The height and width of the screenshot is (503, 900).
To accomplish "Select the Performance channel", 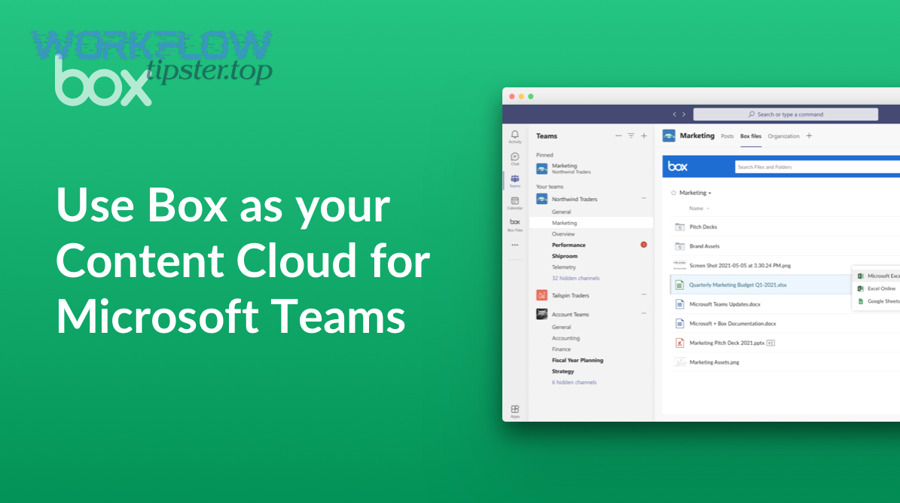I will [569, 245].
